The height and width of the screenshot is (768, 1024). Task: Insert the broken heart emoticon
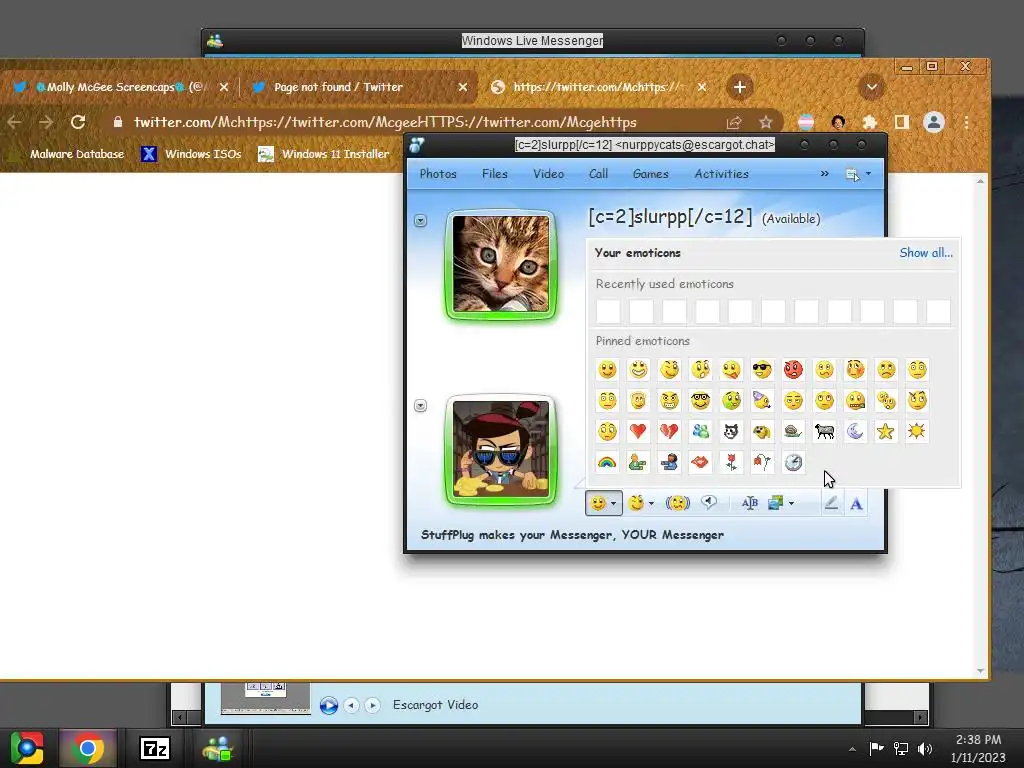tap(669, 431)
